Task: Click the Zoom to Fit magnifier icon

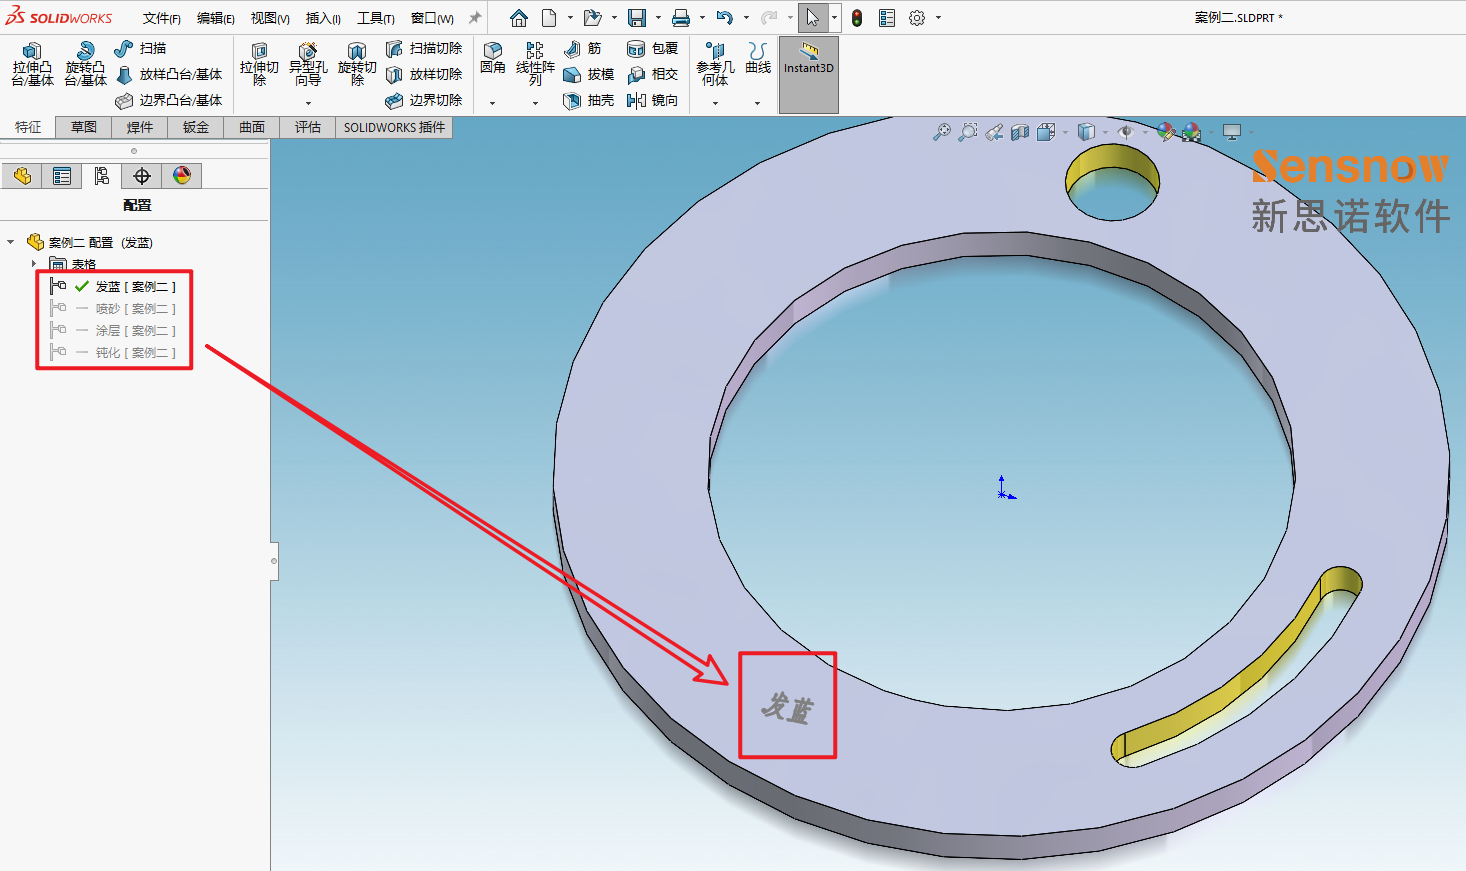Action: click(941, 132)
